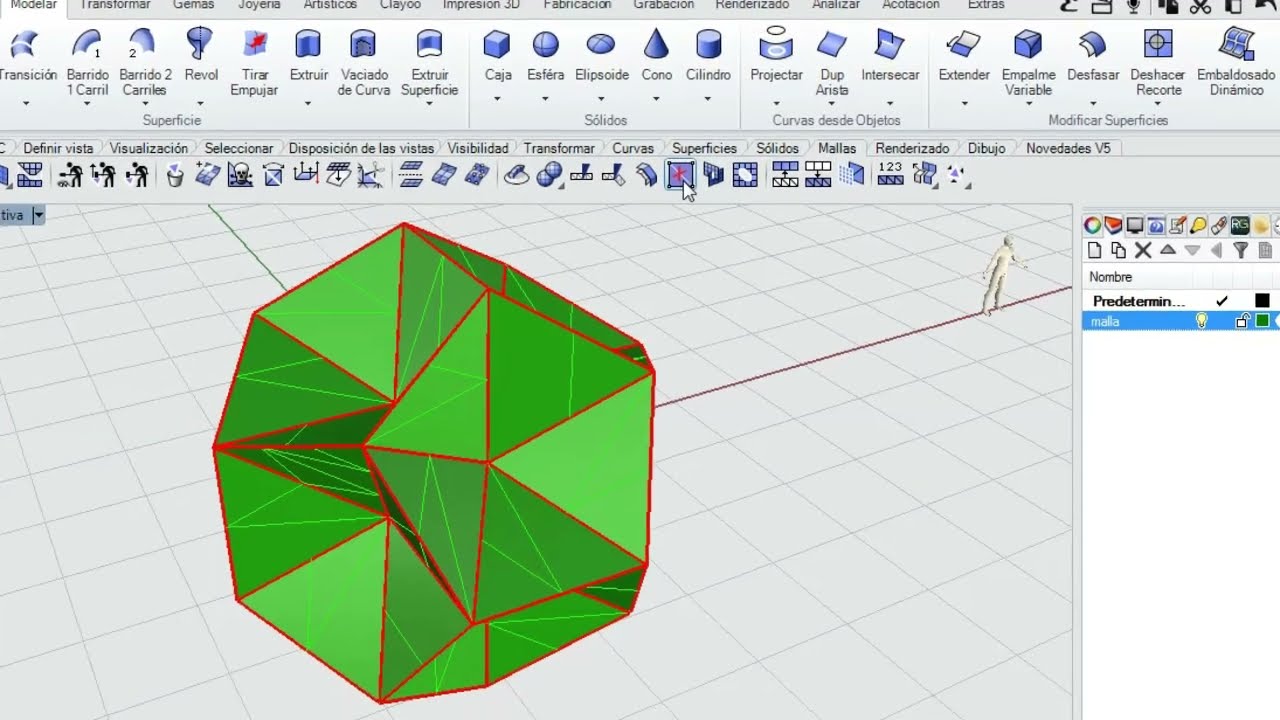The image size is (1280, 720).
Task: Select the Cono solid tool
Action: click(x=657, y=55)
